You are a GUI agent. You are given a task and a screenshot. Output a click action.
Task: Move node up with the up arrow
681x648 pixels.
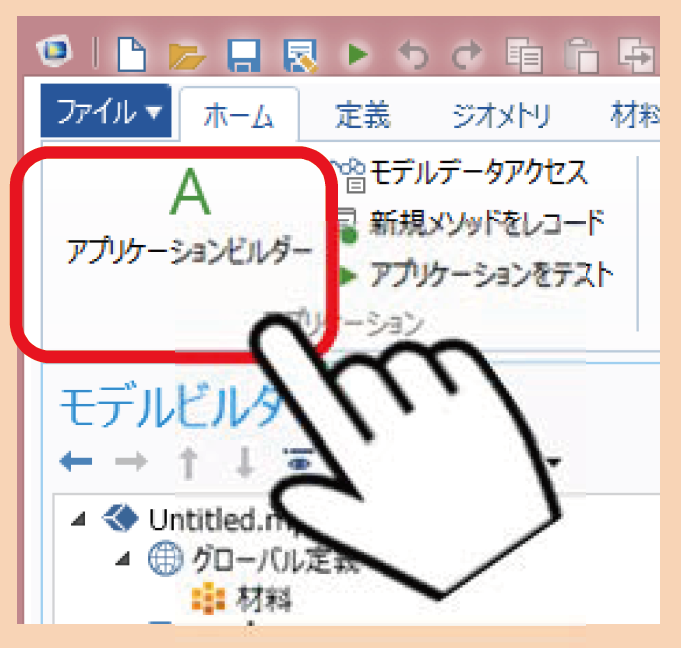pyautogui.click(x=188, y=463)
